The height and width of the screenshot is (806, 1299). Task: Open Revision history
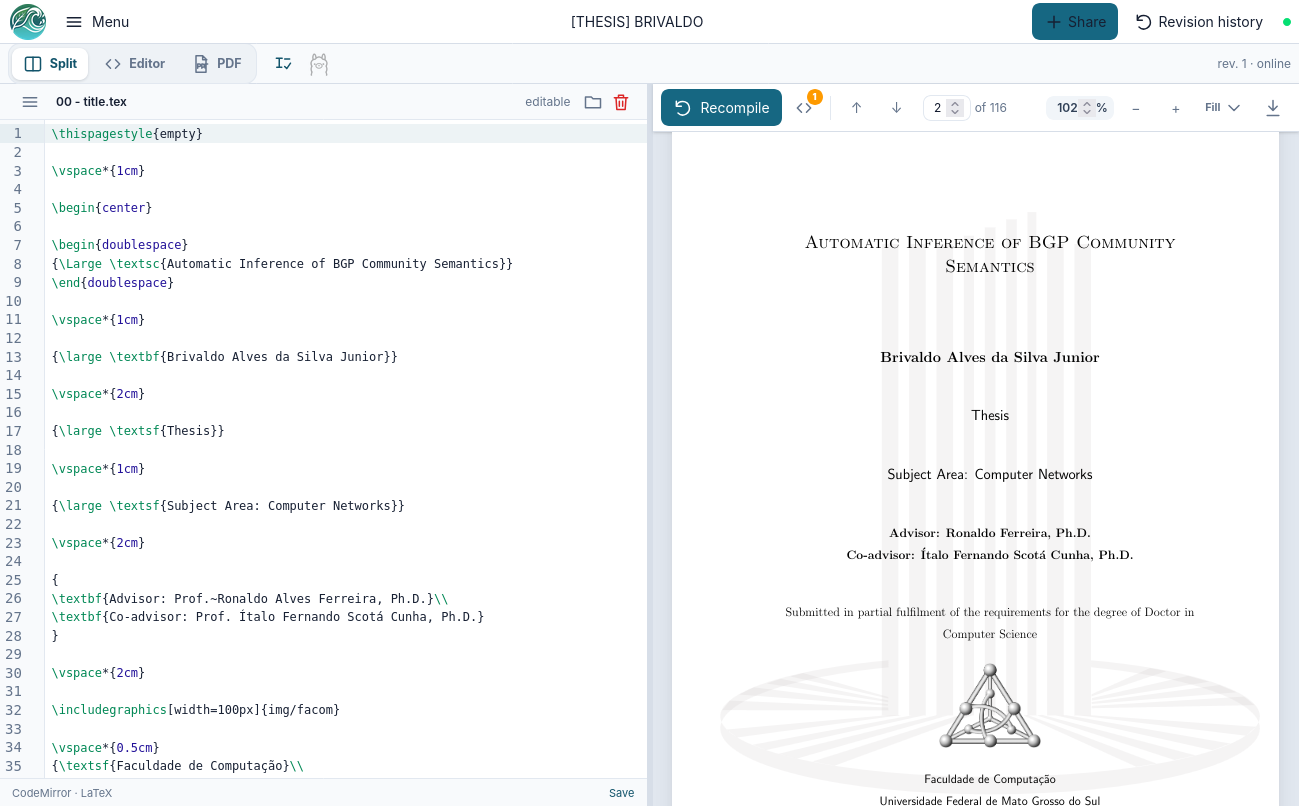1199,22
